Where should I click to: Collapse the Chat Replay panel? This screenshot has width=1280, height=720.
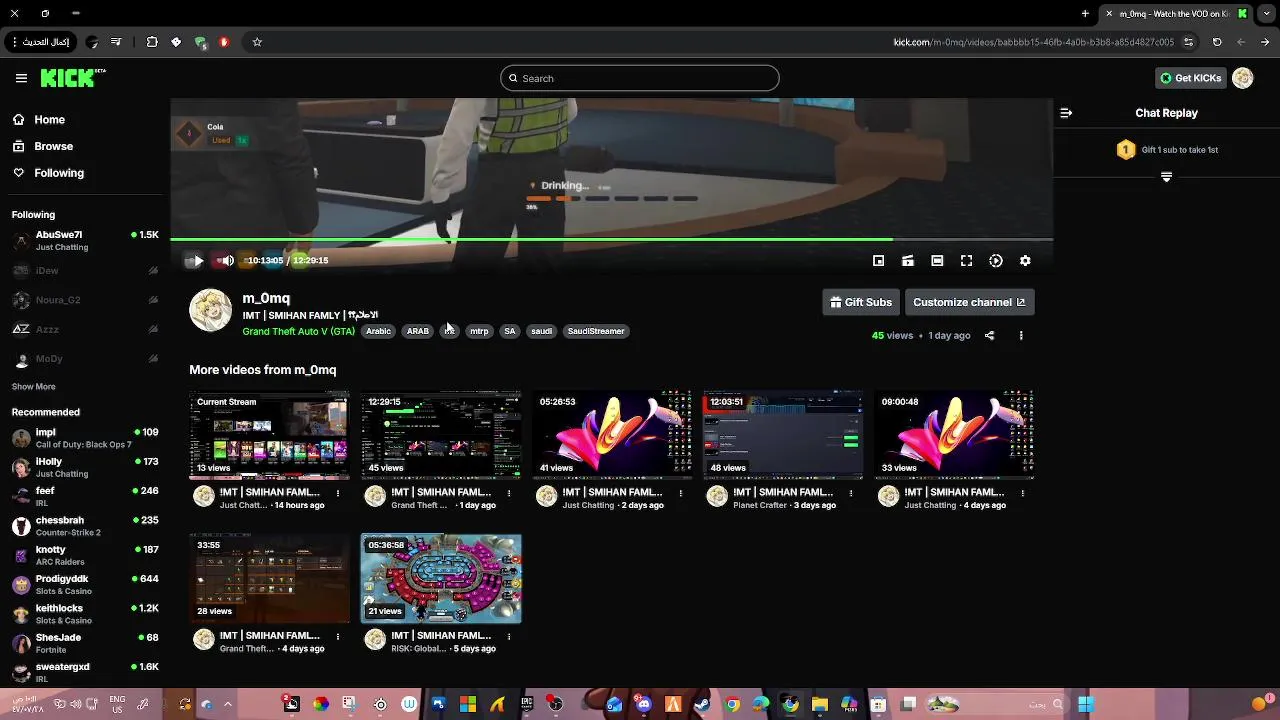pos(1066,113)
